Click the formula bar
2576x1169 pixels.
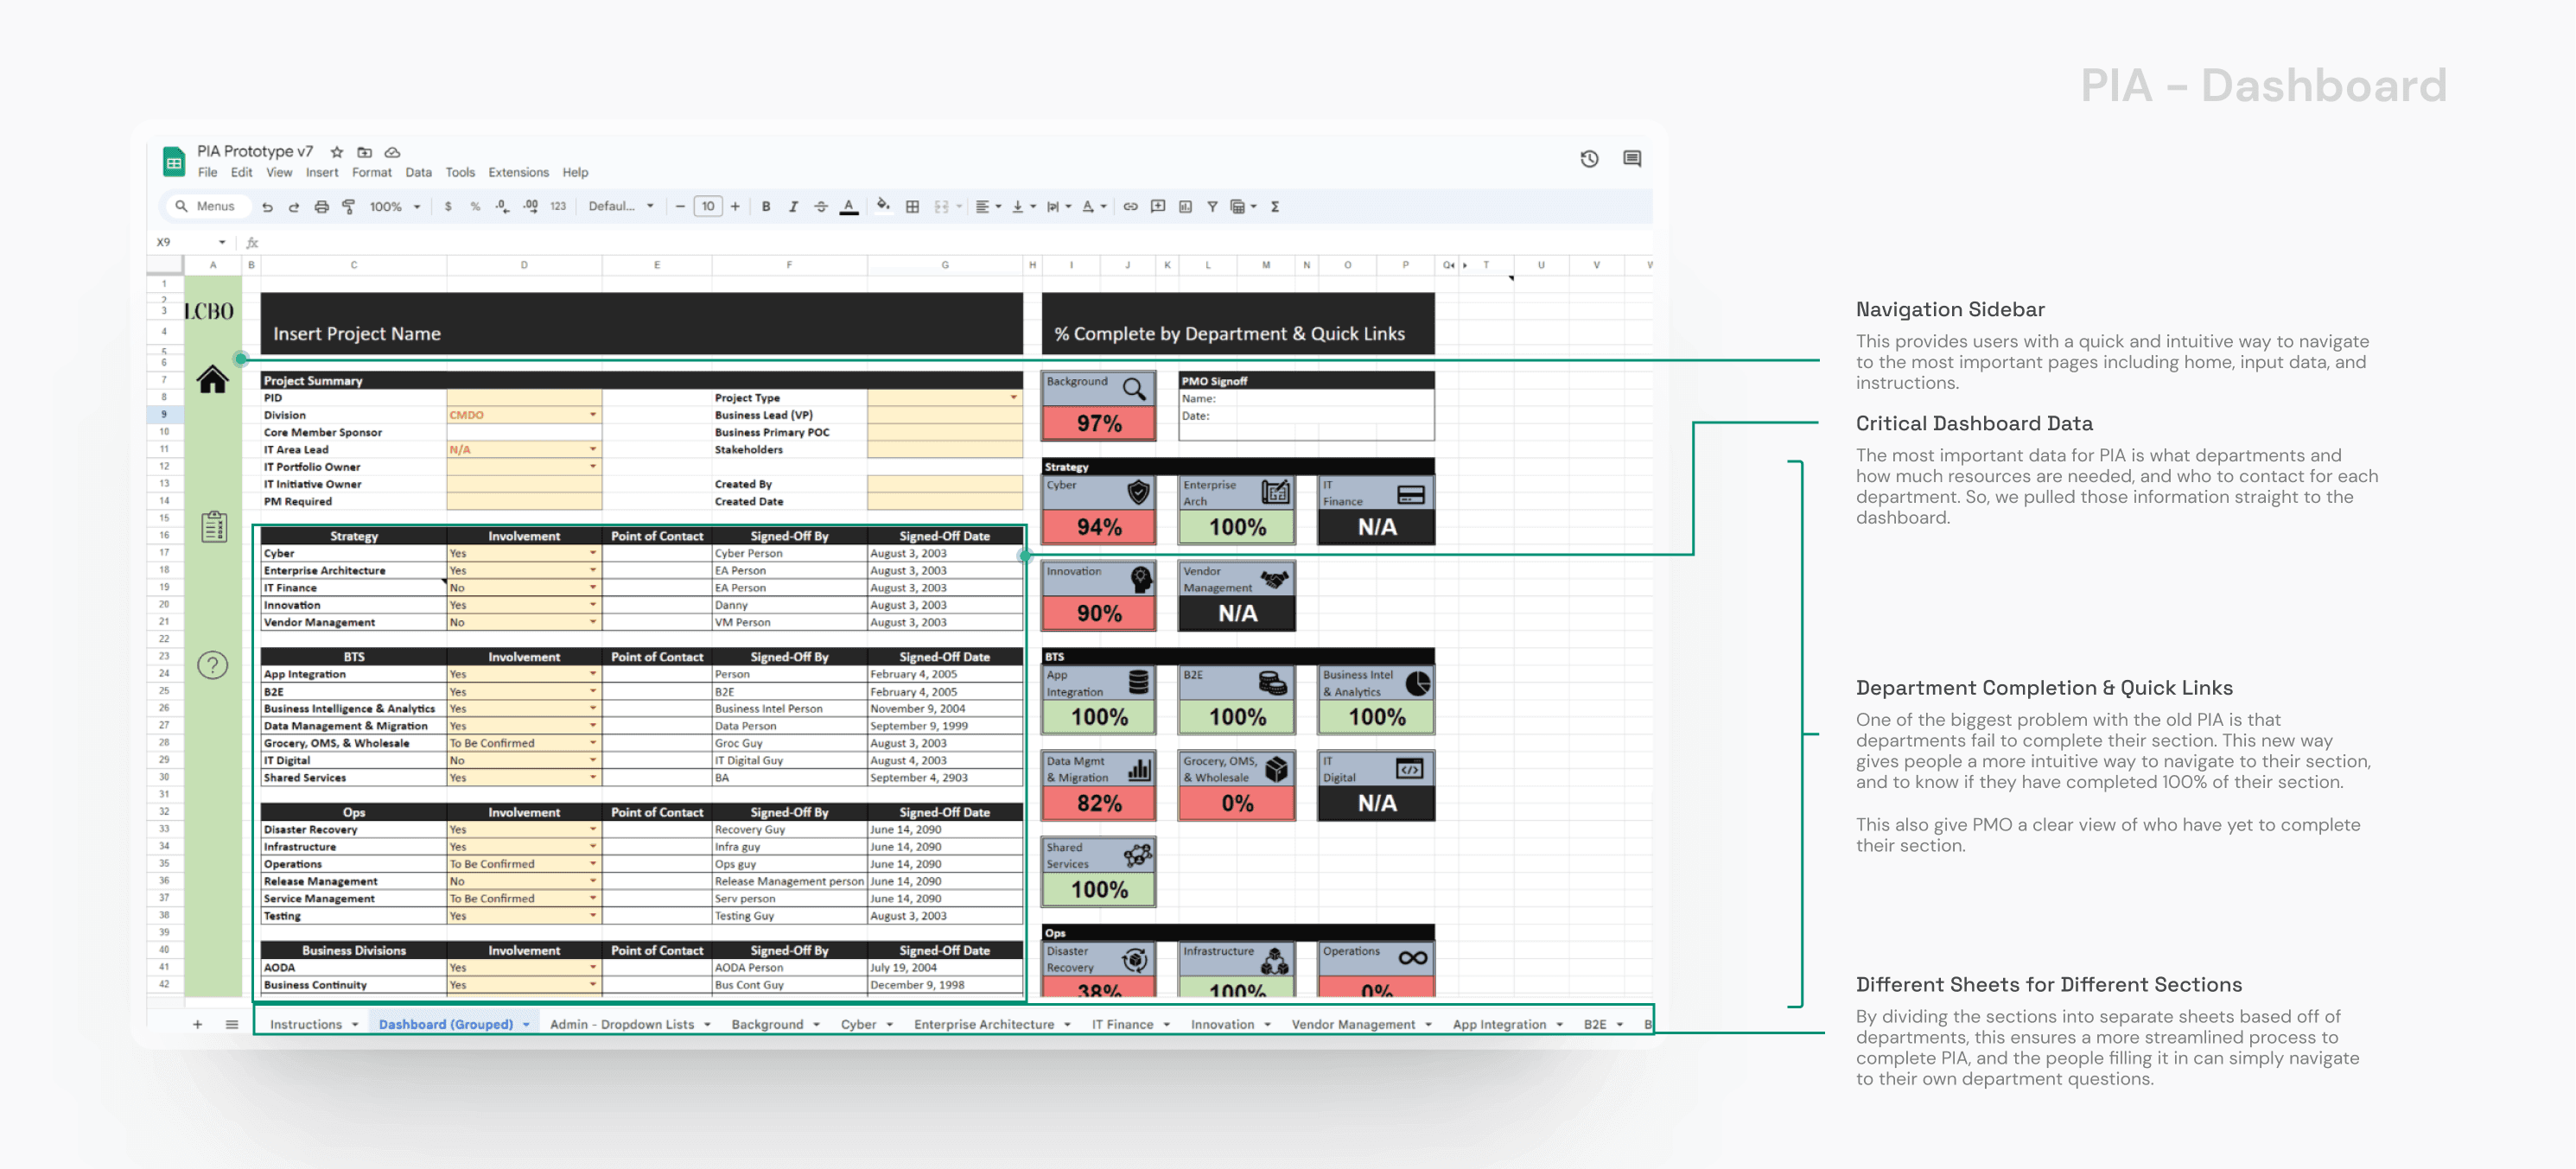coord(950,242)
